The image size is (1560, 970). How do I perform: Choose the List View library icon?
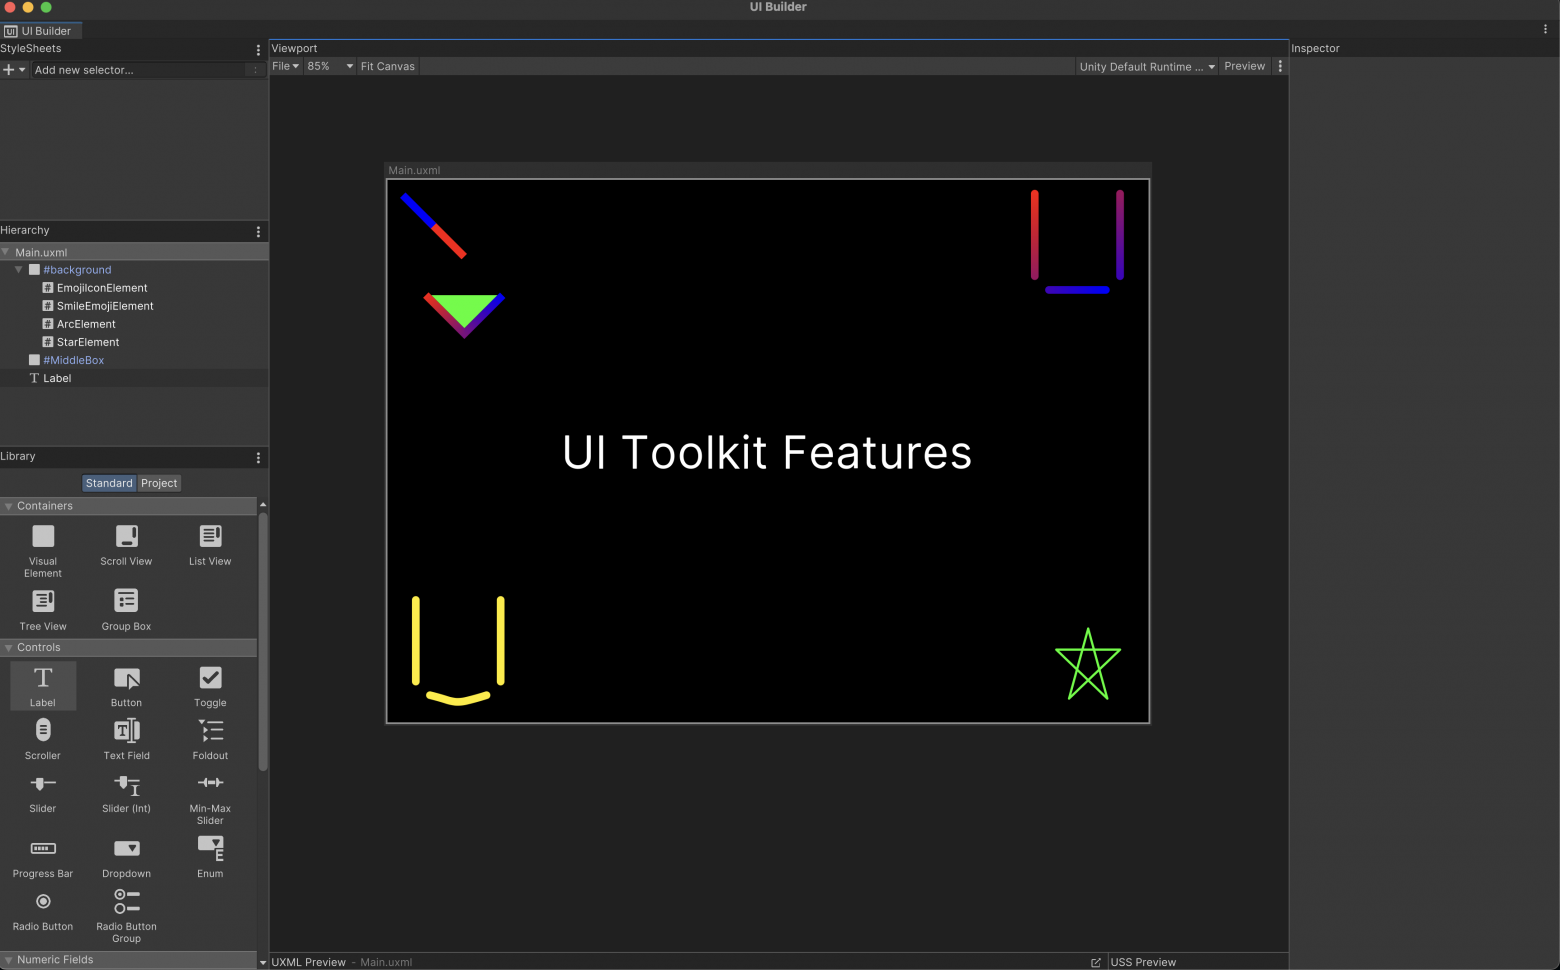211,537
